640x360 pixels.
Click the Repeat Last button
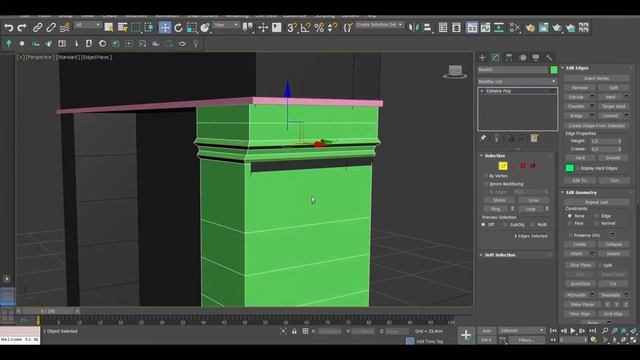point(596,202)
